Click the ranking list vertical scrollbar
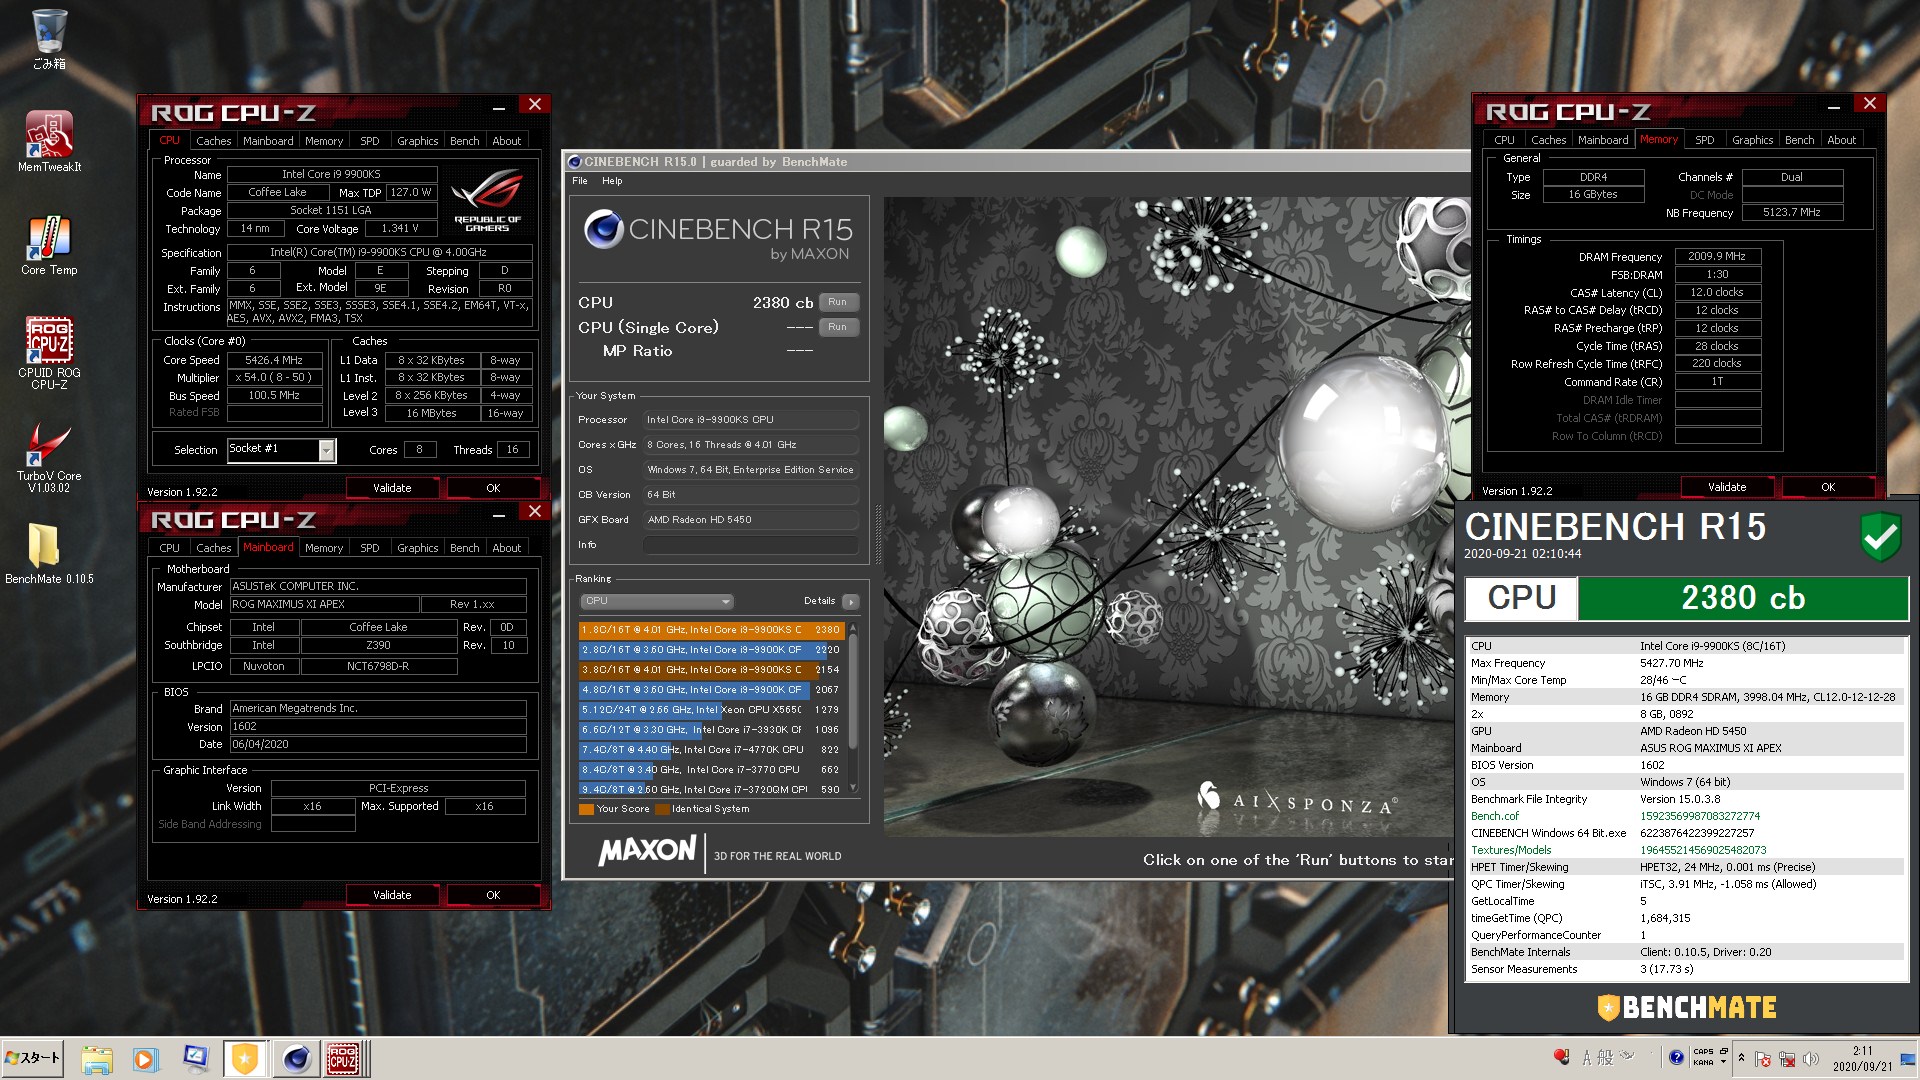This screenshot has width=1920, height=1080. (853, 706)
